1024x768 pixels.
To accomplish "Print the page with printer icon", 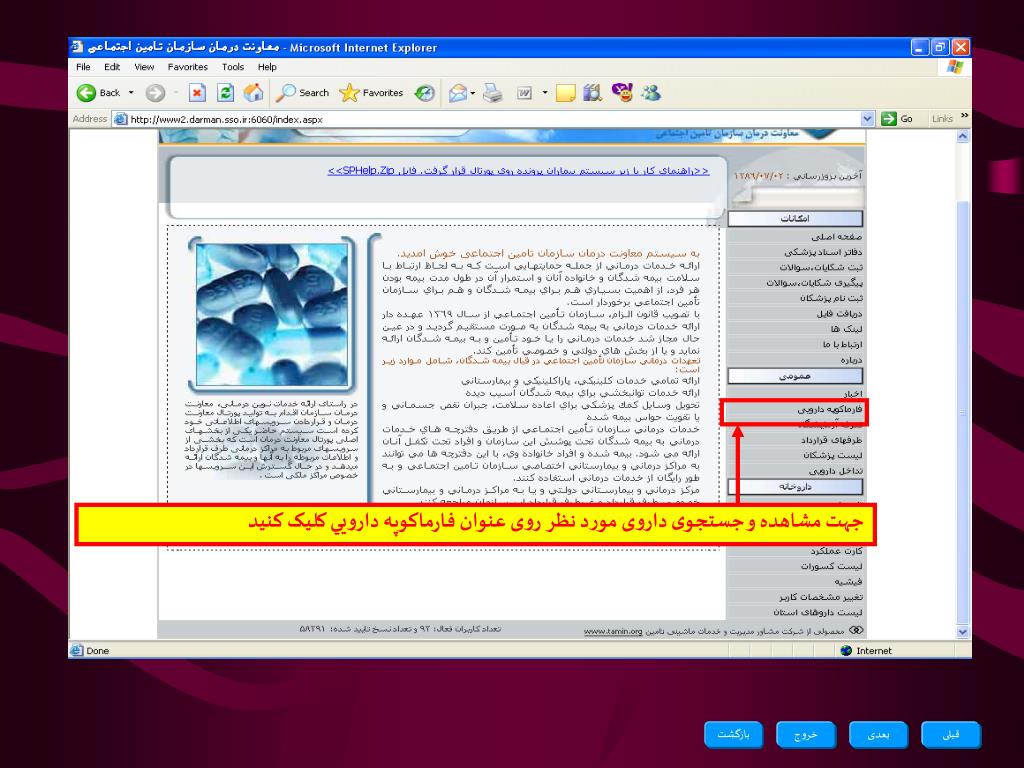I will tap(493, 93).
